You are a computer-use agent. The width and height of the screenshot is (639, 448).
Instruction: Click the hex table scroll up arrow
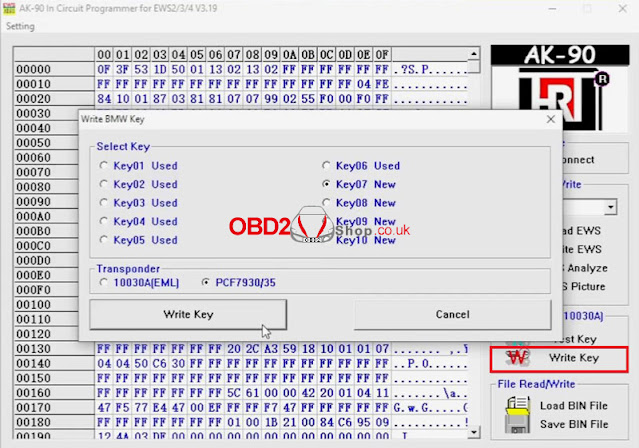tap(474, 54)
